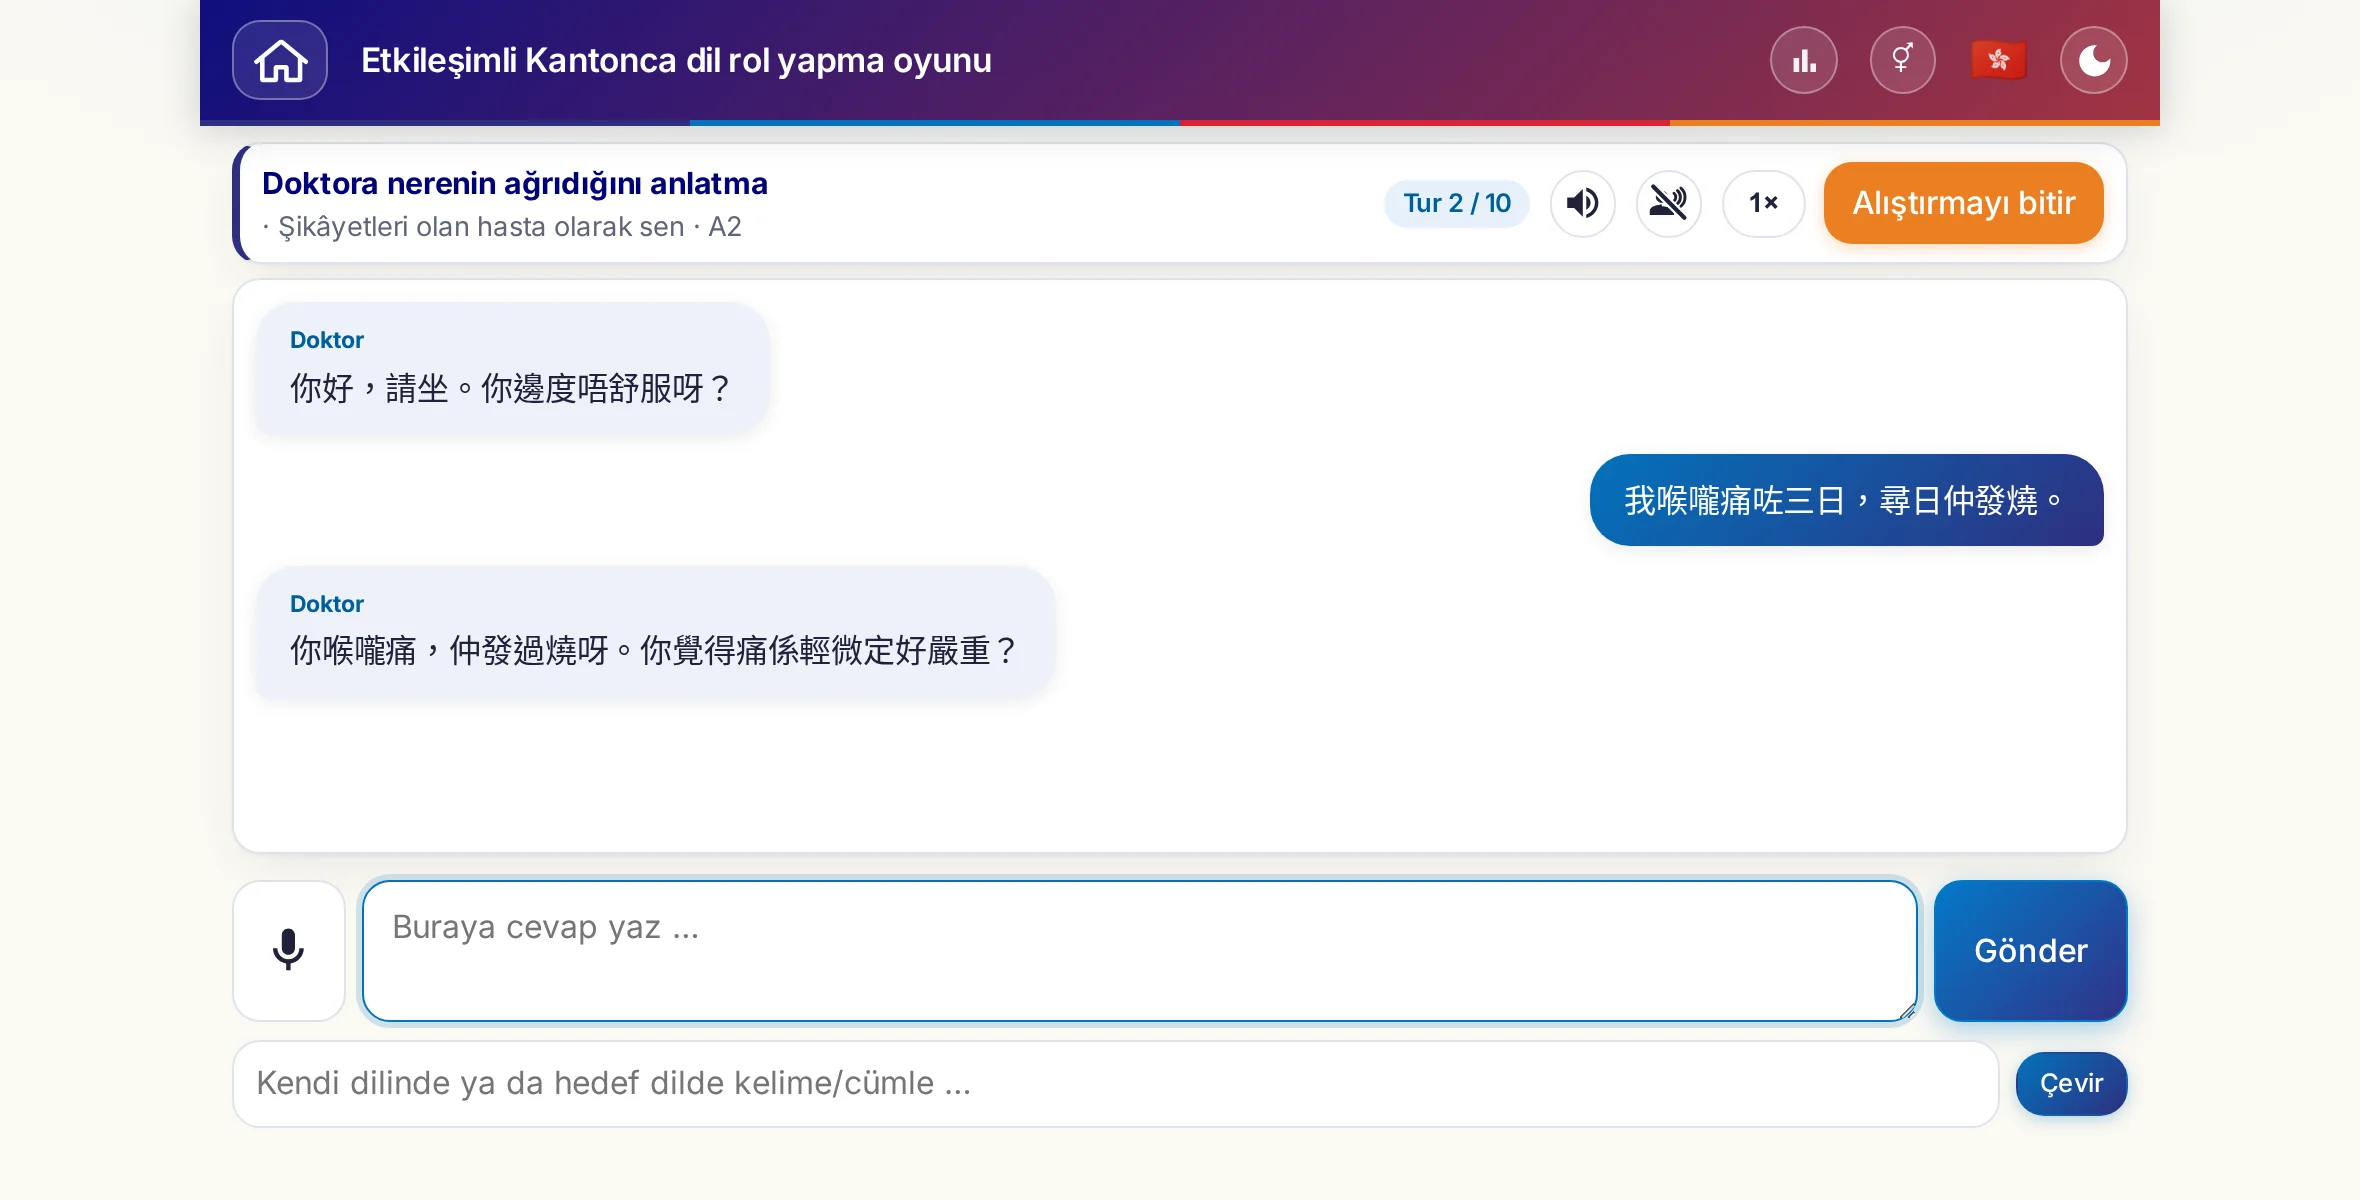
Task: Go to the home page icon
Action: 280,60
